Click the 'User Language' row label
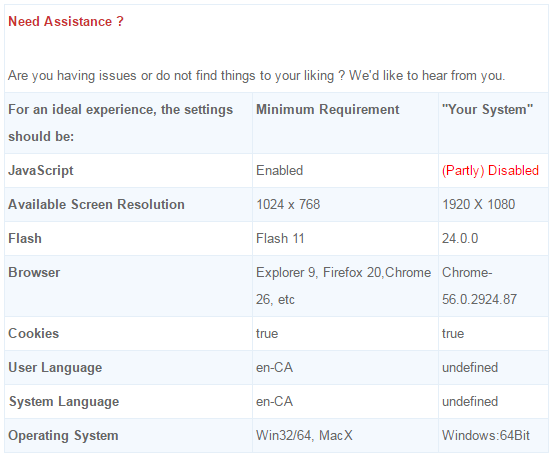Viewport: 553px width, 456px height. click(x=55, y=368)
